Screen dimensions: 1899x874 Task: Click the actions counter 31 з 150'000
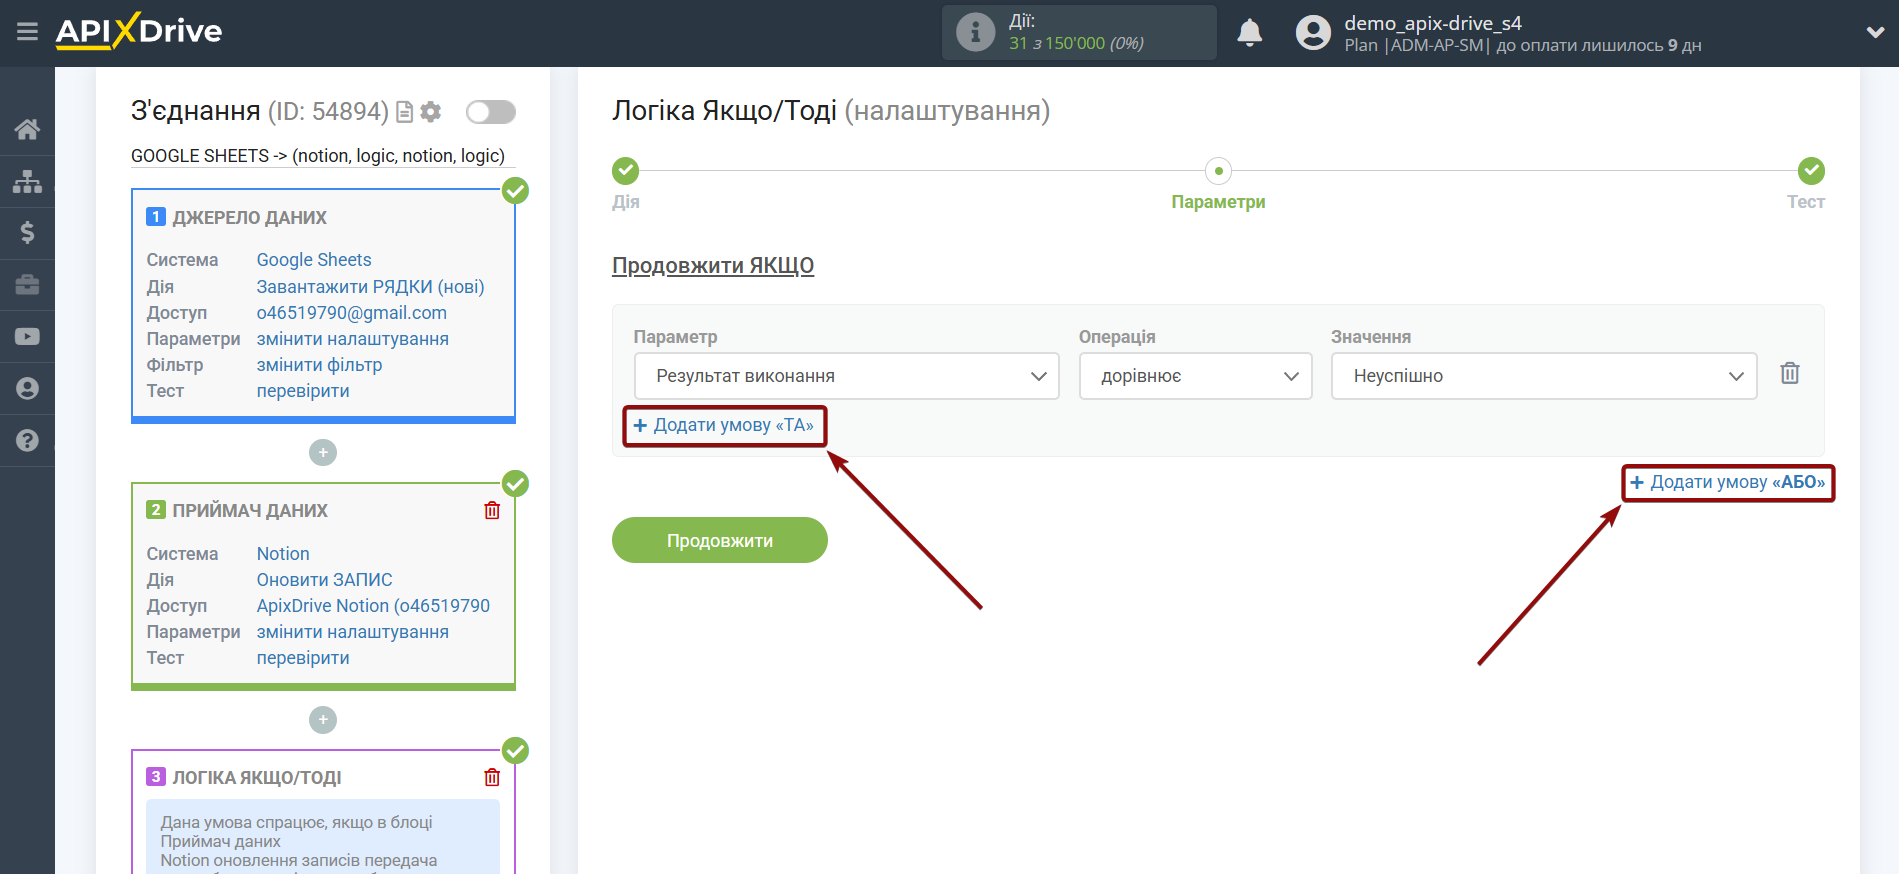click(x=1076, y=43)
